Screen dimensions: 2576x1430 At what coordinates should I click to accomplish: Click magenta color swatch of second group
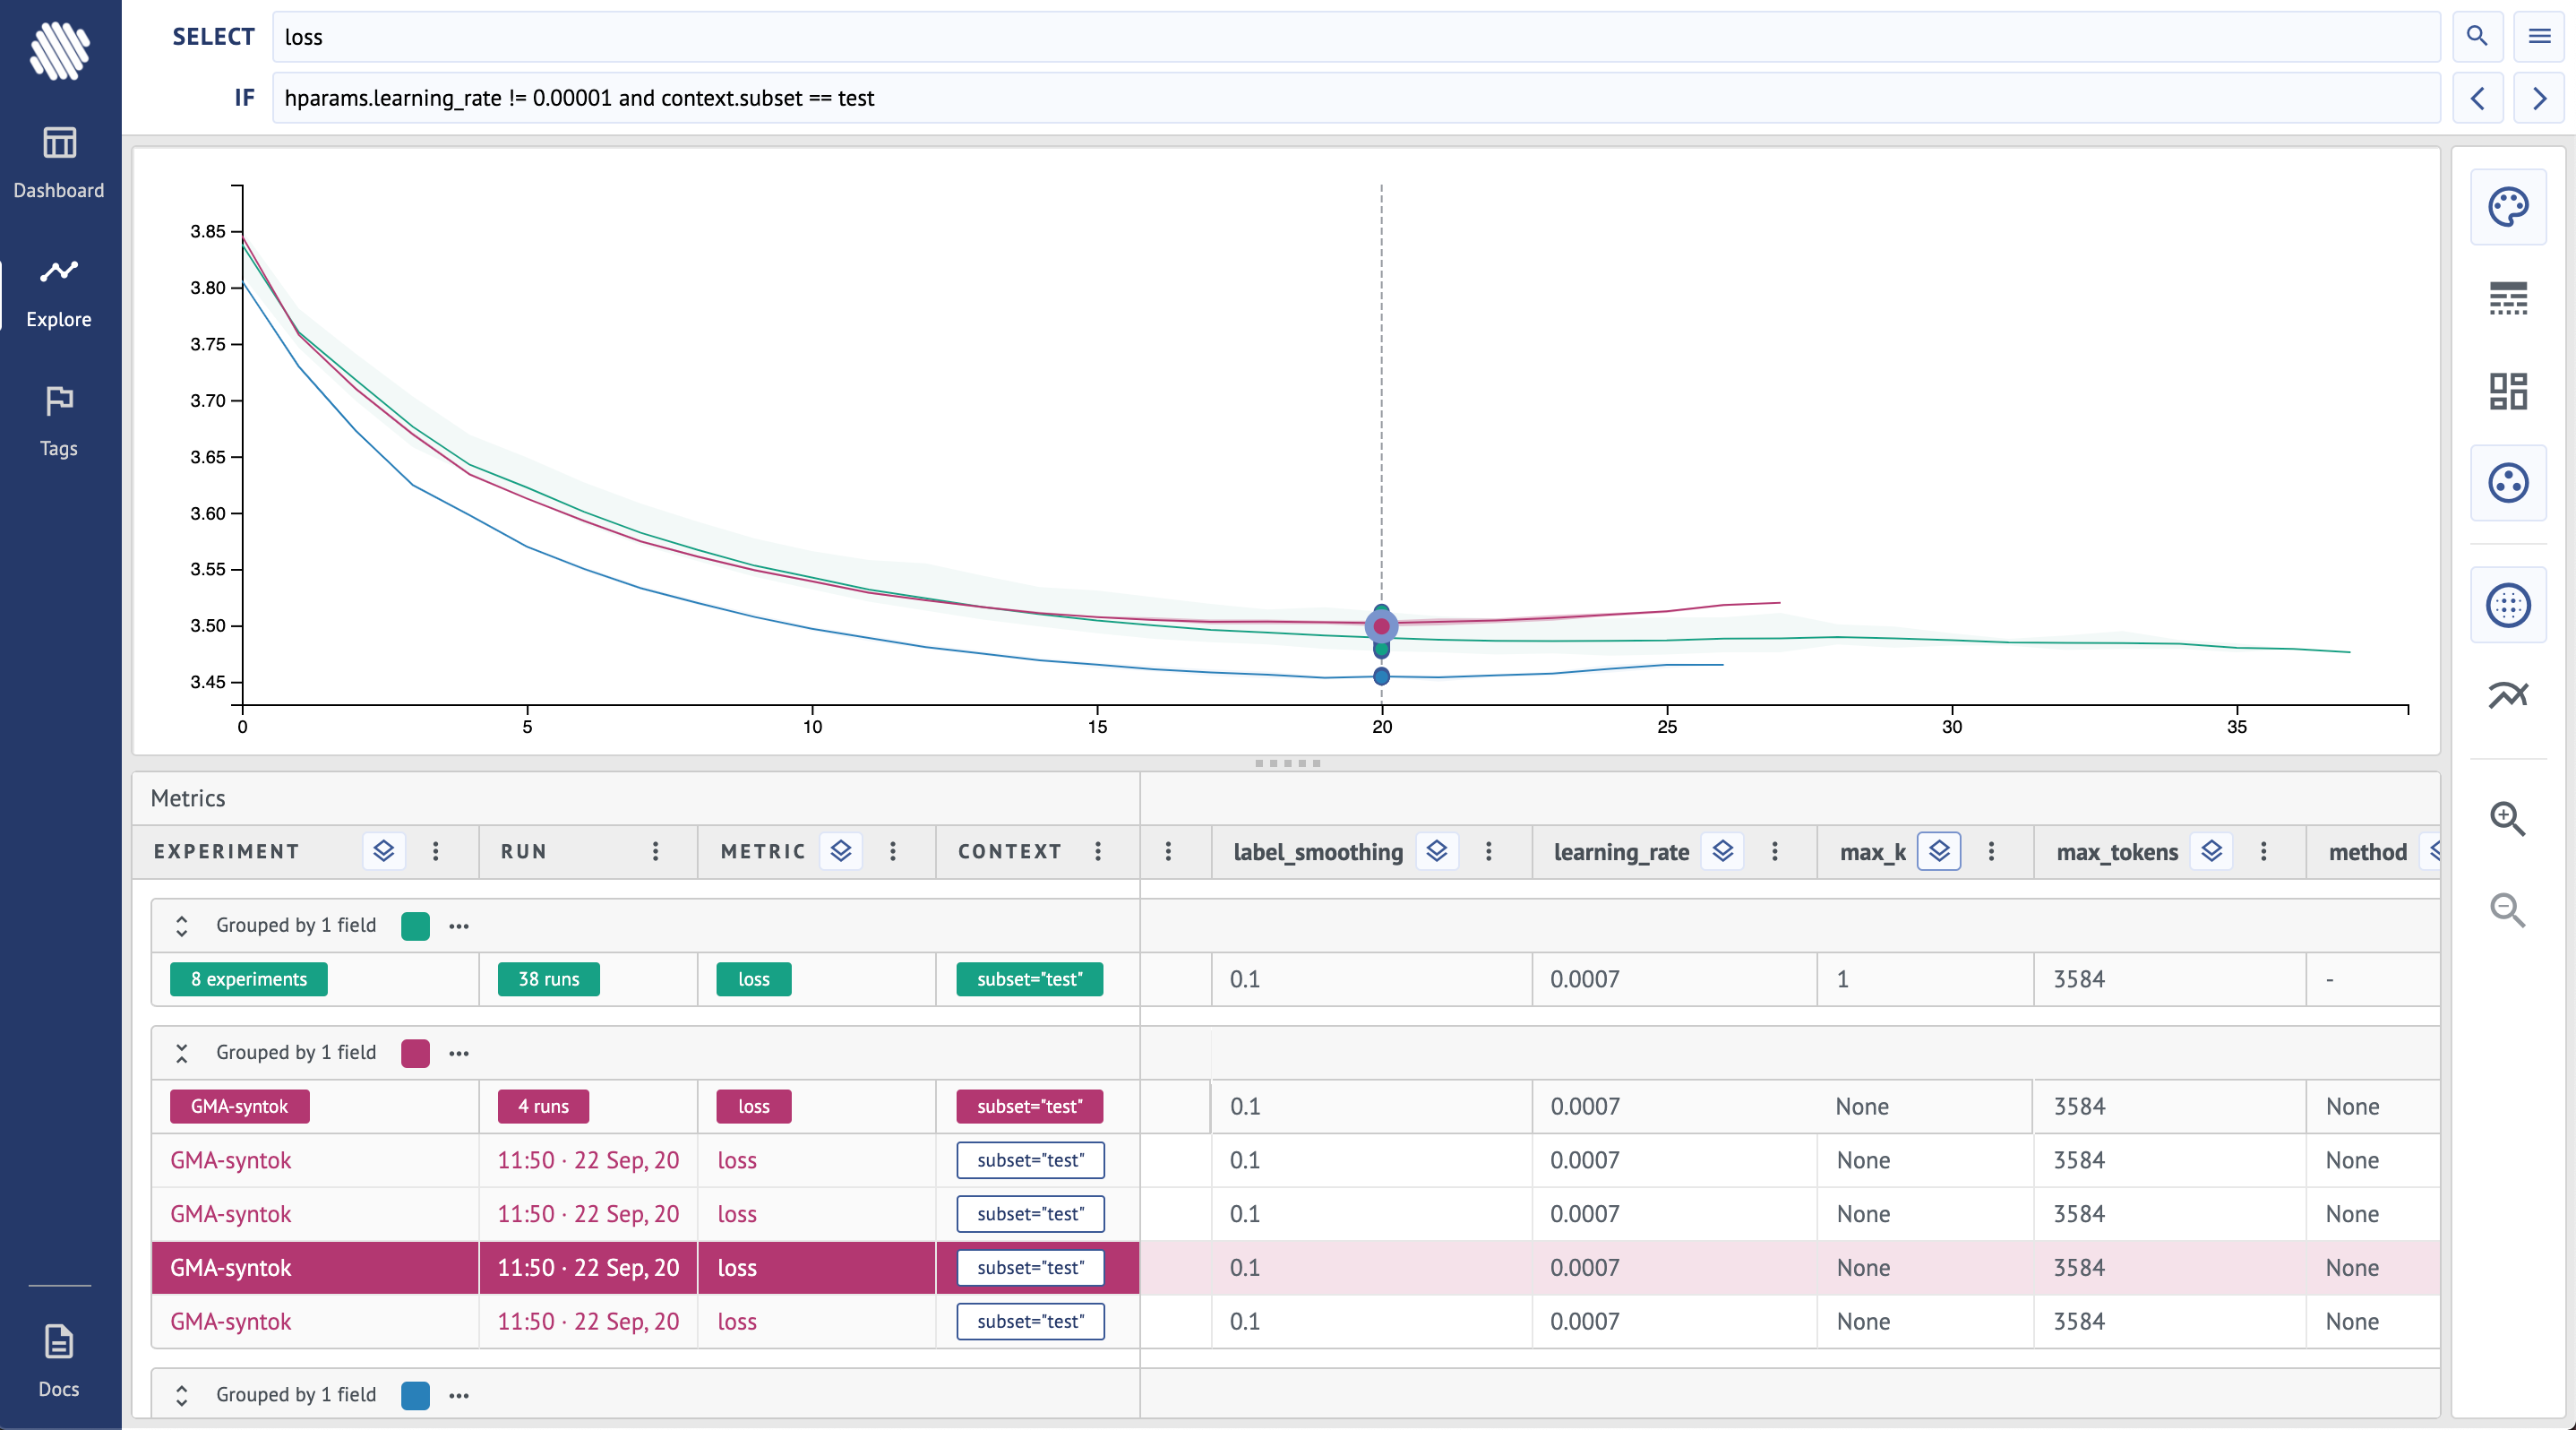(415, 1053)
